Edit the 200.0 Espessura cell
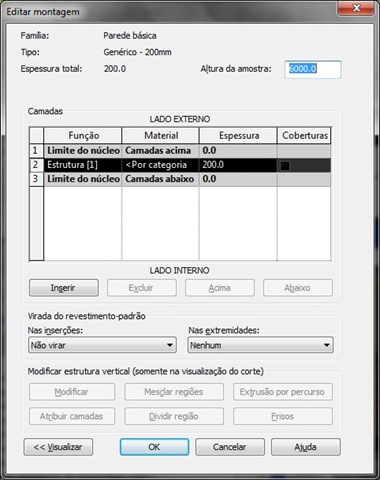The height and width of the screenshot is (480, 380). click(238, 165)
